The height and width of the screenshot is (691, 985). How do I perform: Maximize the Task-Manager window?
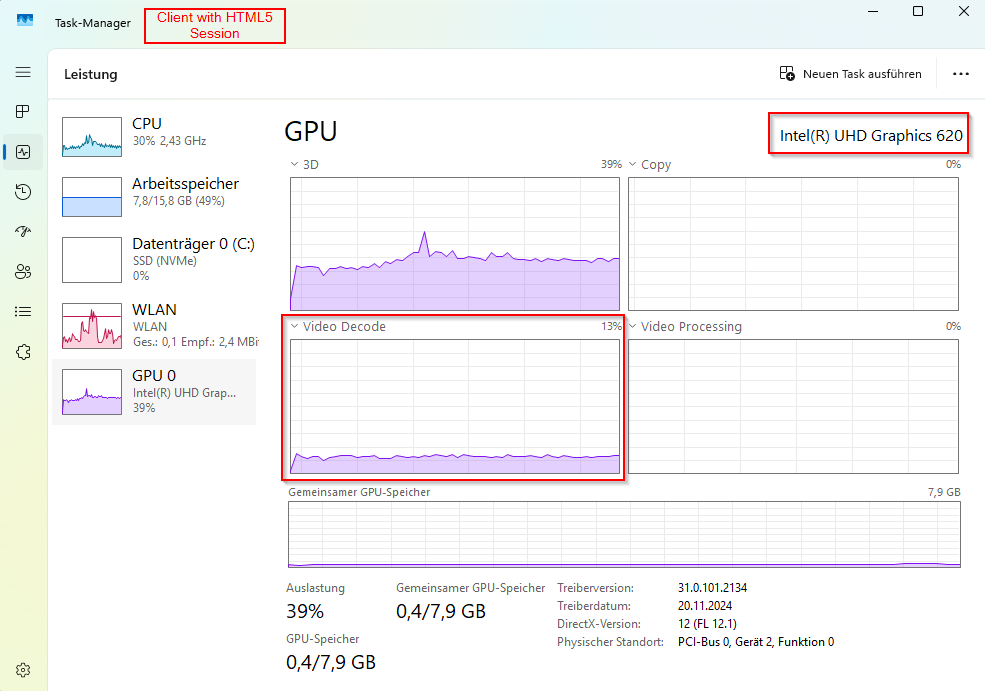click(x=918, y=11)
